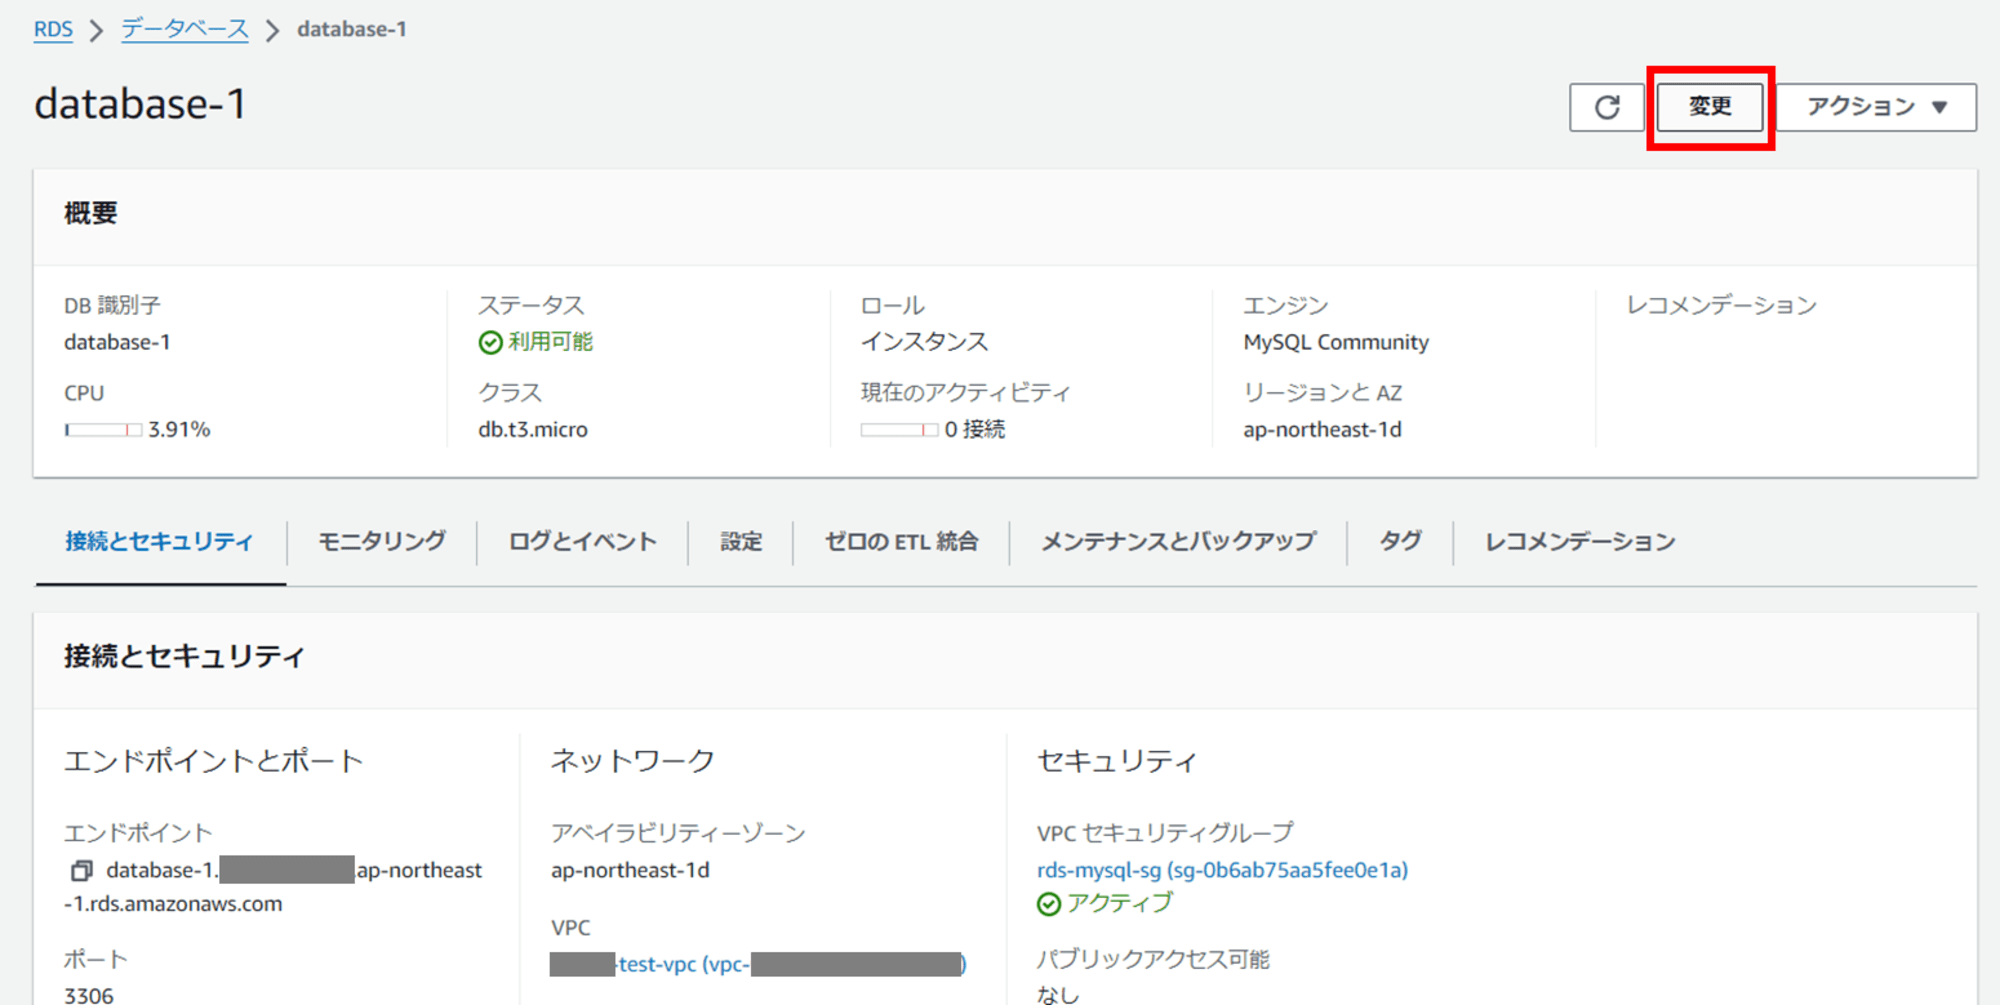2000x1005 pixels.
Task: Click the MySQL Community engine value
Action: pos(1336,343)
